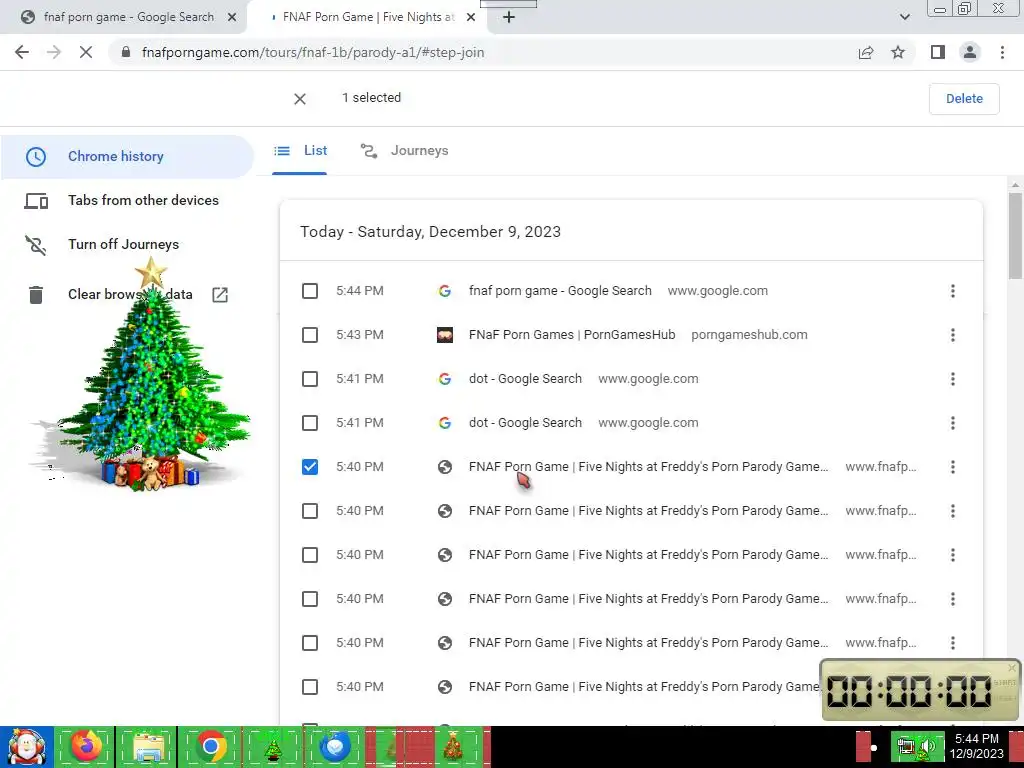Open the Chrome side panel
This screenshot has width=1024, height=768.
point(938,52)
